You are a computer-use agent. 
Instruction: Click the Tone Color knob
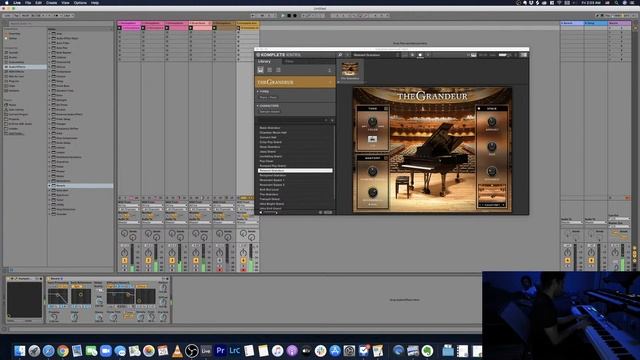click(372, 122)
